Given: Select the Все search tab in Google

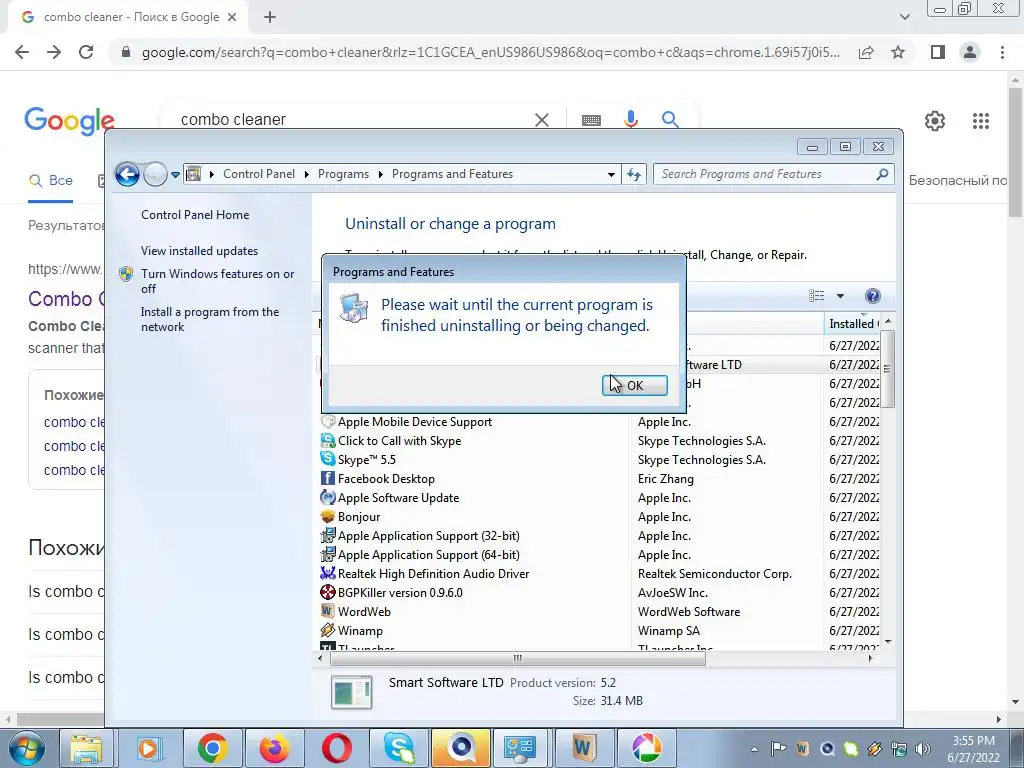Looking at the screenshot, I should coord(50,180).
